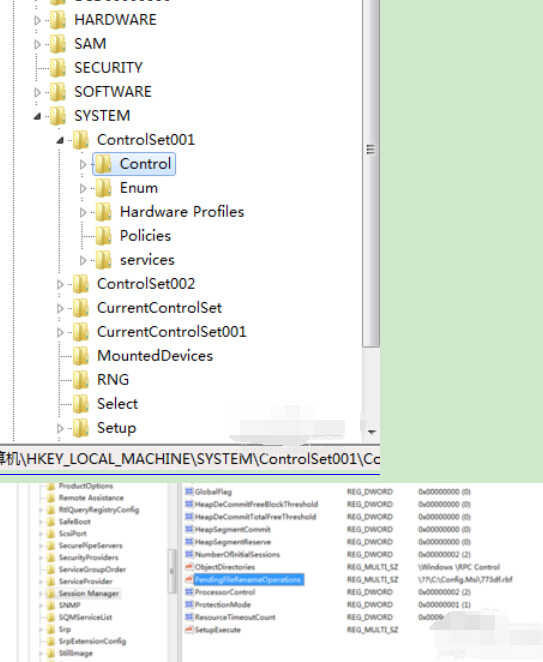Select the PendingFileRenameOperations value
The image size is (543, 662).
coord(248,580)
